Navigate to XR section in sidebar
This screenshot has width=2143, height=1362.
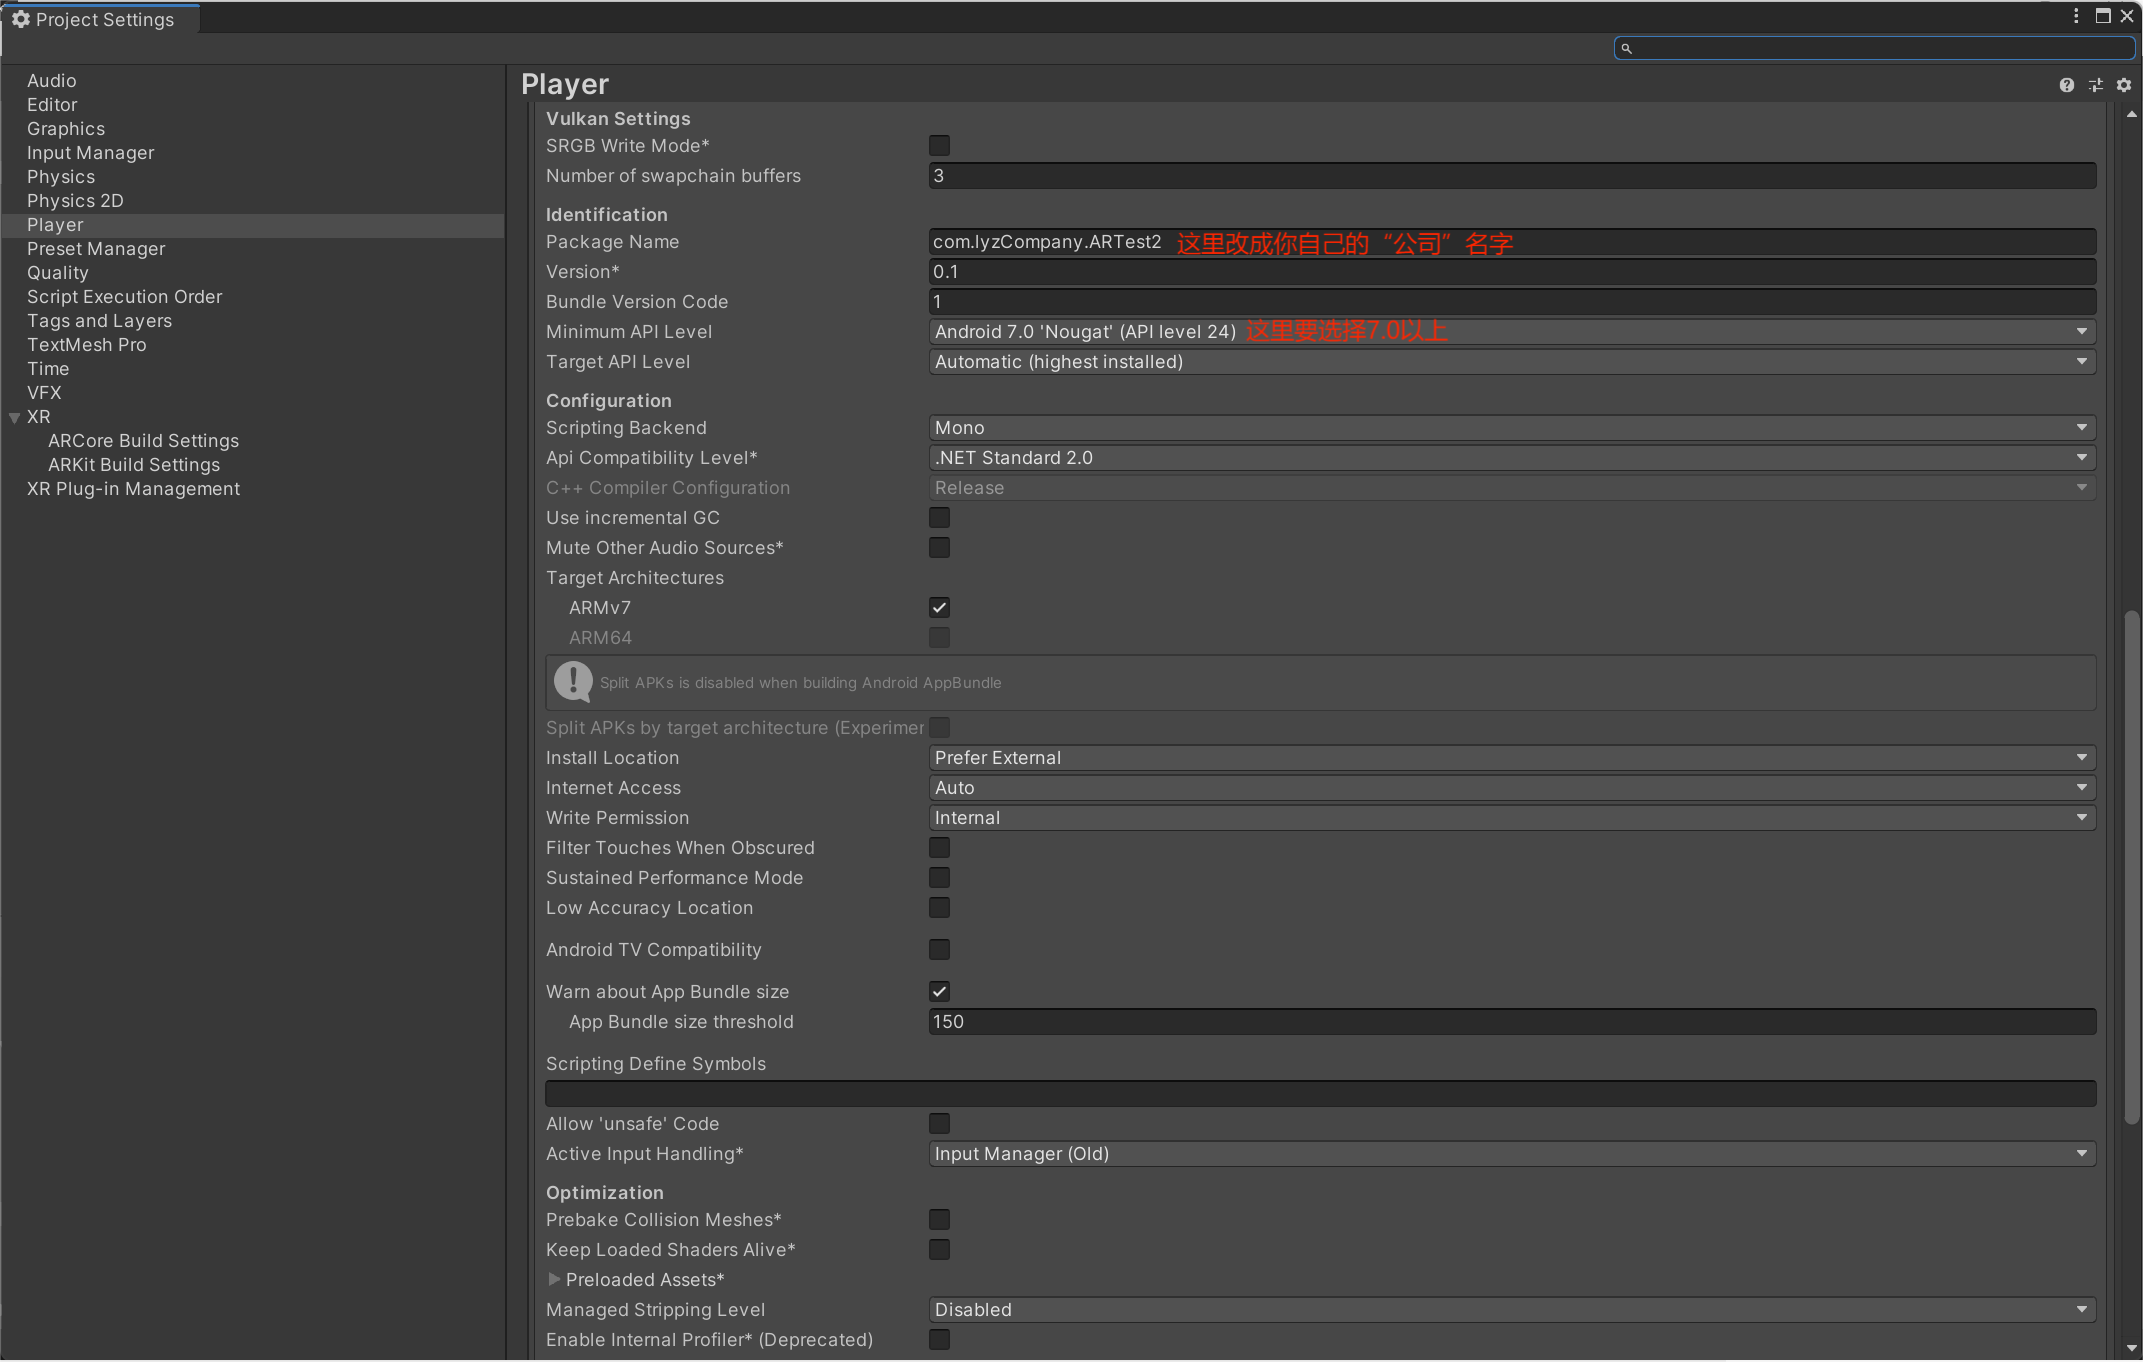point(41,415)
